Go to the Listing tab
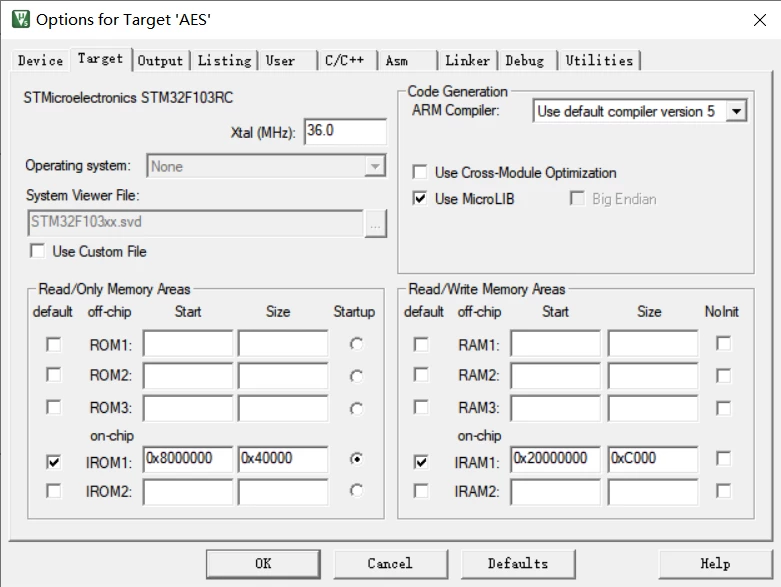781x587 pixels. [x=225, y=61]
